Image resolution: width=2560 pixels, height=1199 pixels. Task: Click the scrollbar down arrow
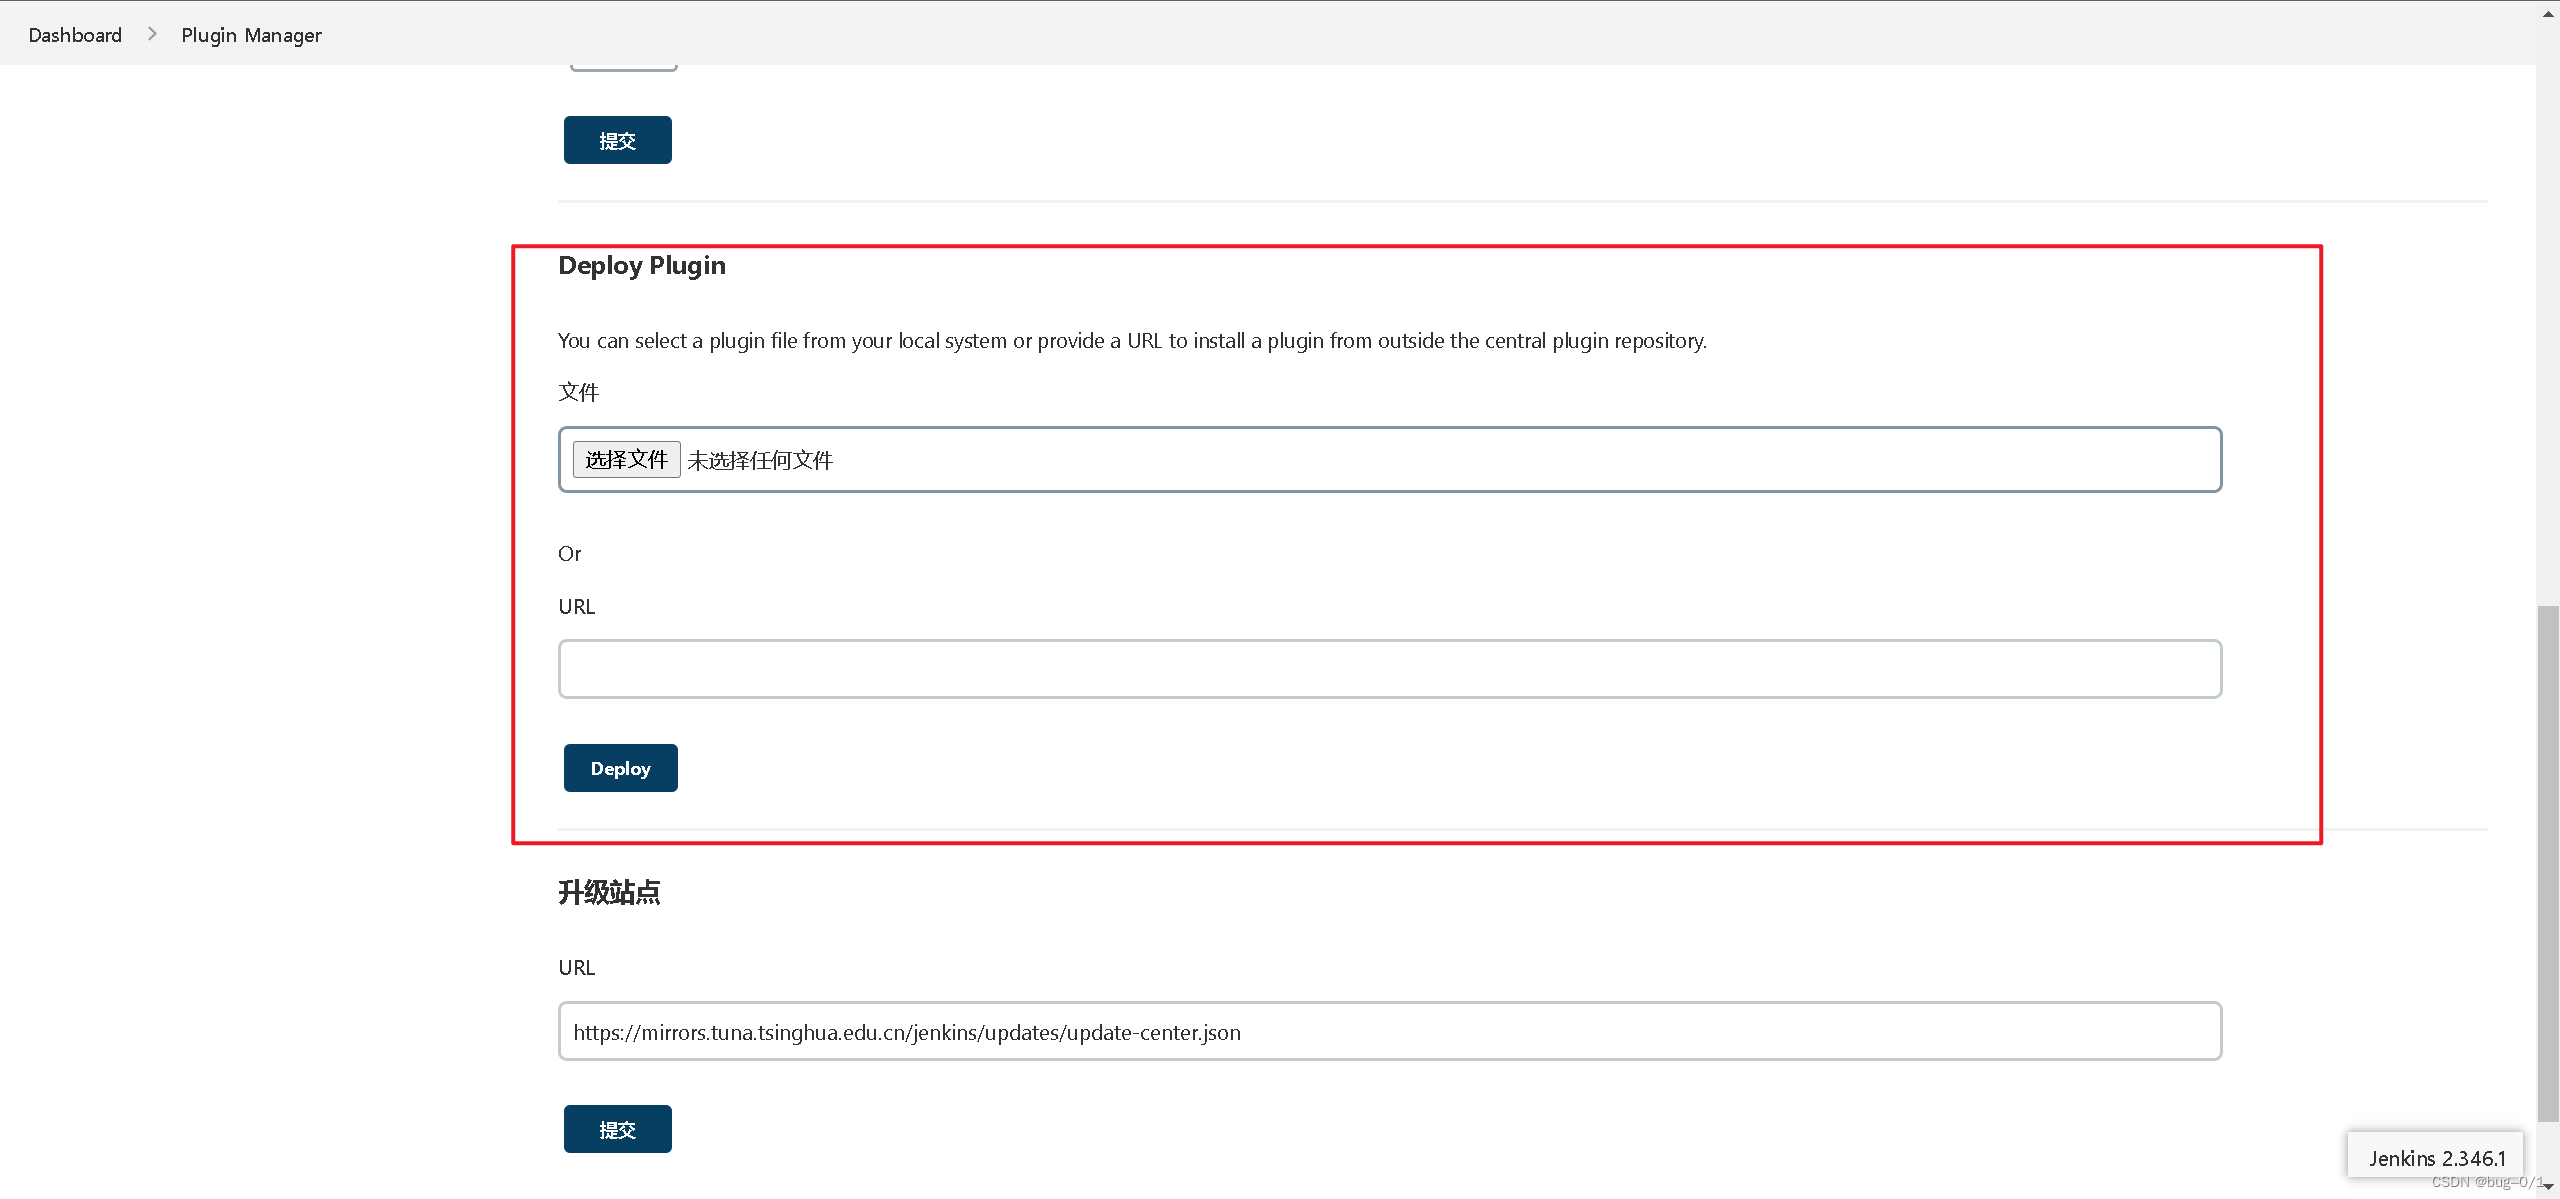pos(2548,1186)
